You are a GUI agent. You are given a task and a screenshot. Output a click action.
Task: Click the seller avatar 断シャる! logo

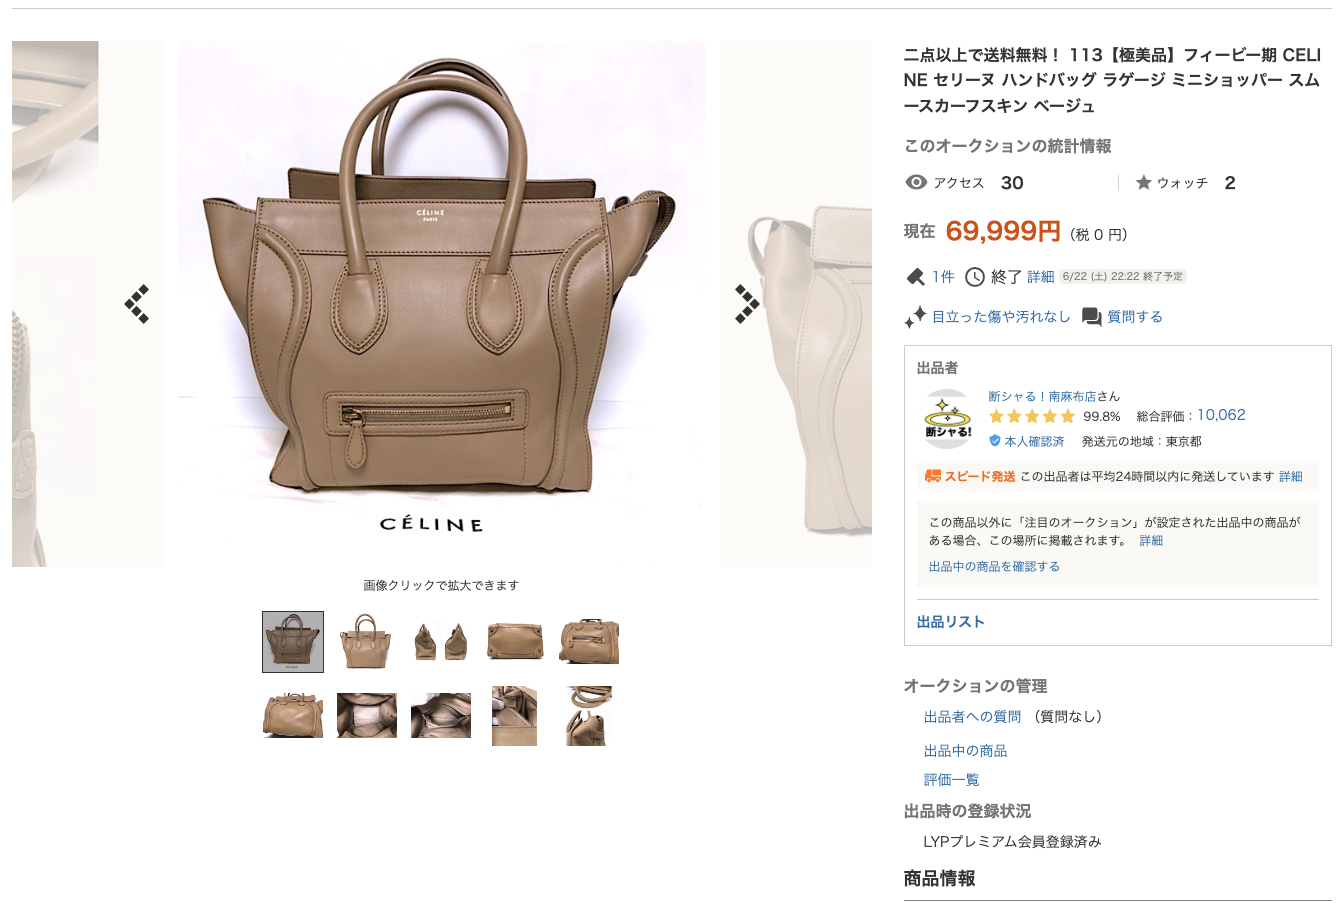[948, 419]
